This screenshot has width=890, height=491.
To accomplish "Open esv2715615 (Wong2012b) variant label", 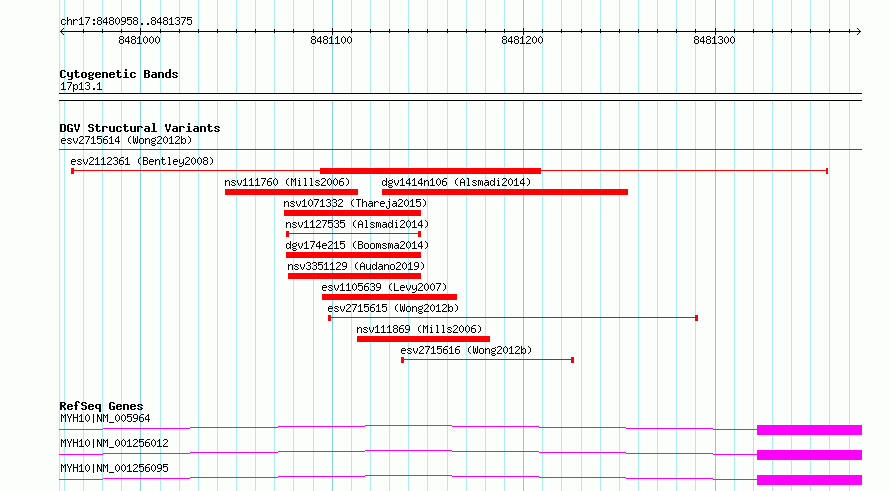I will point(393,308).
